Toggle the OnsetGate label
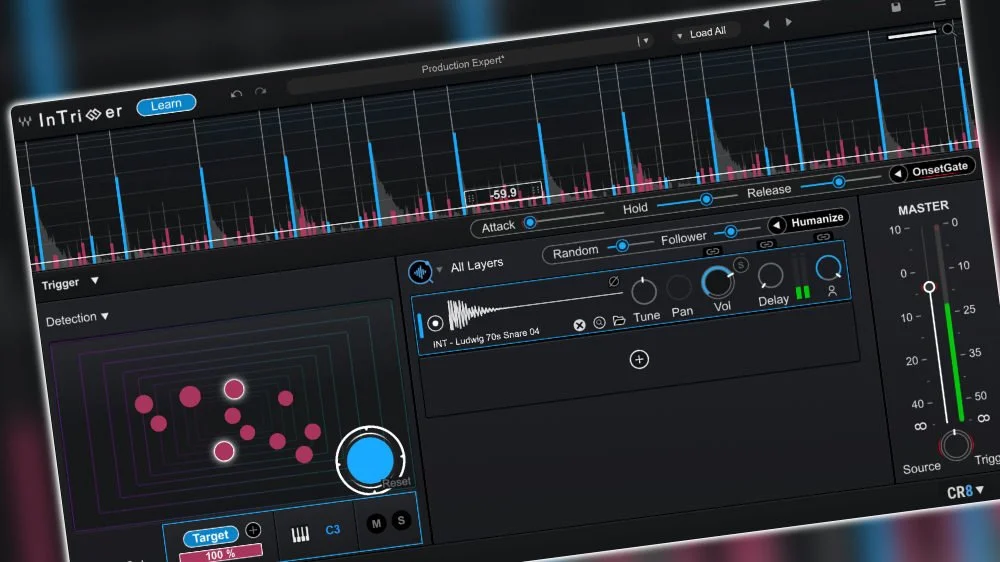The height and width of the screenshot is (562, 1000). (x=939, y=168)
